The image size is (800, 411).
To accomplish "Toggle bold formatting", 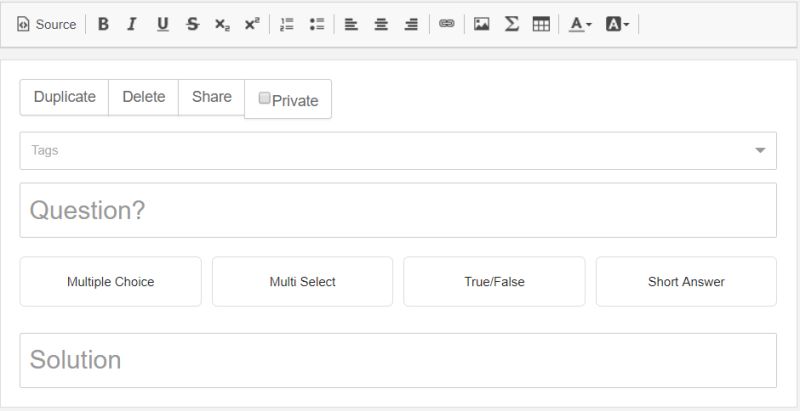I will 103,24.
